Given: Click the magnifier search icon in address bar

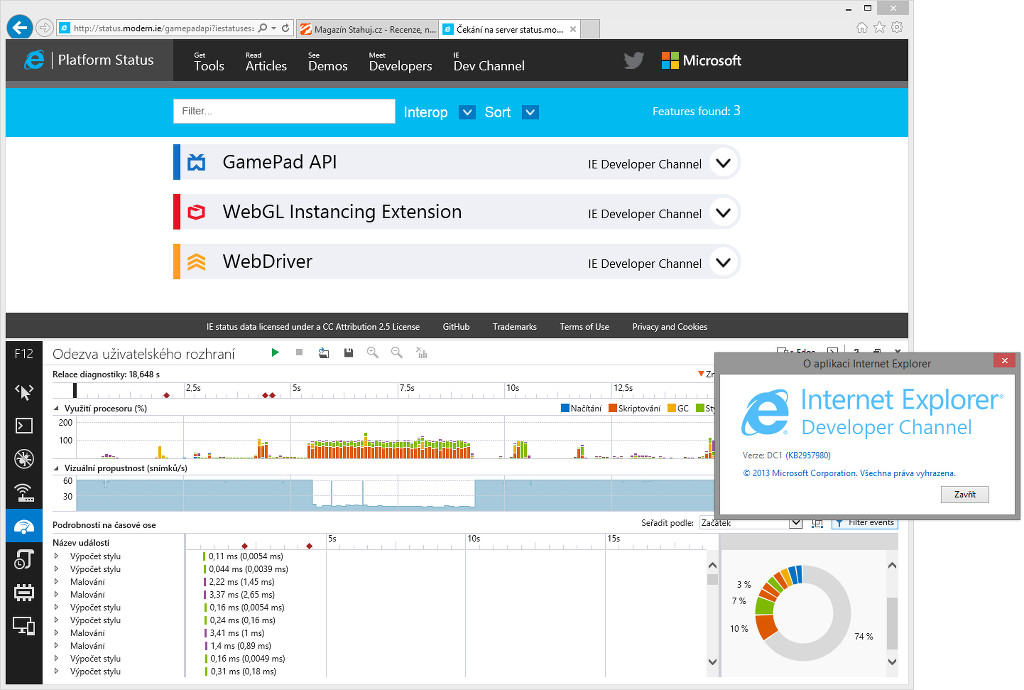Looking at the screenshot, I should [263, 28].
